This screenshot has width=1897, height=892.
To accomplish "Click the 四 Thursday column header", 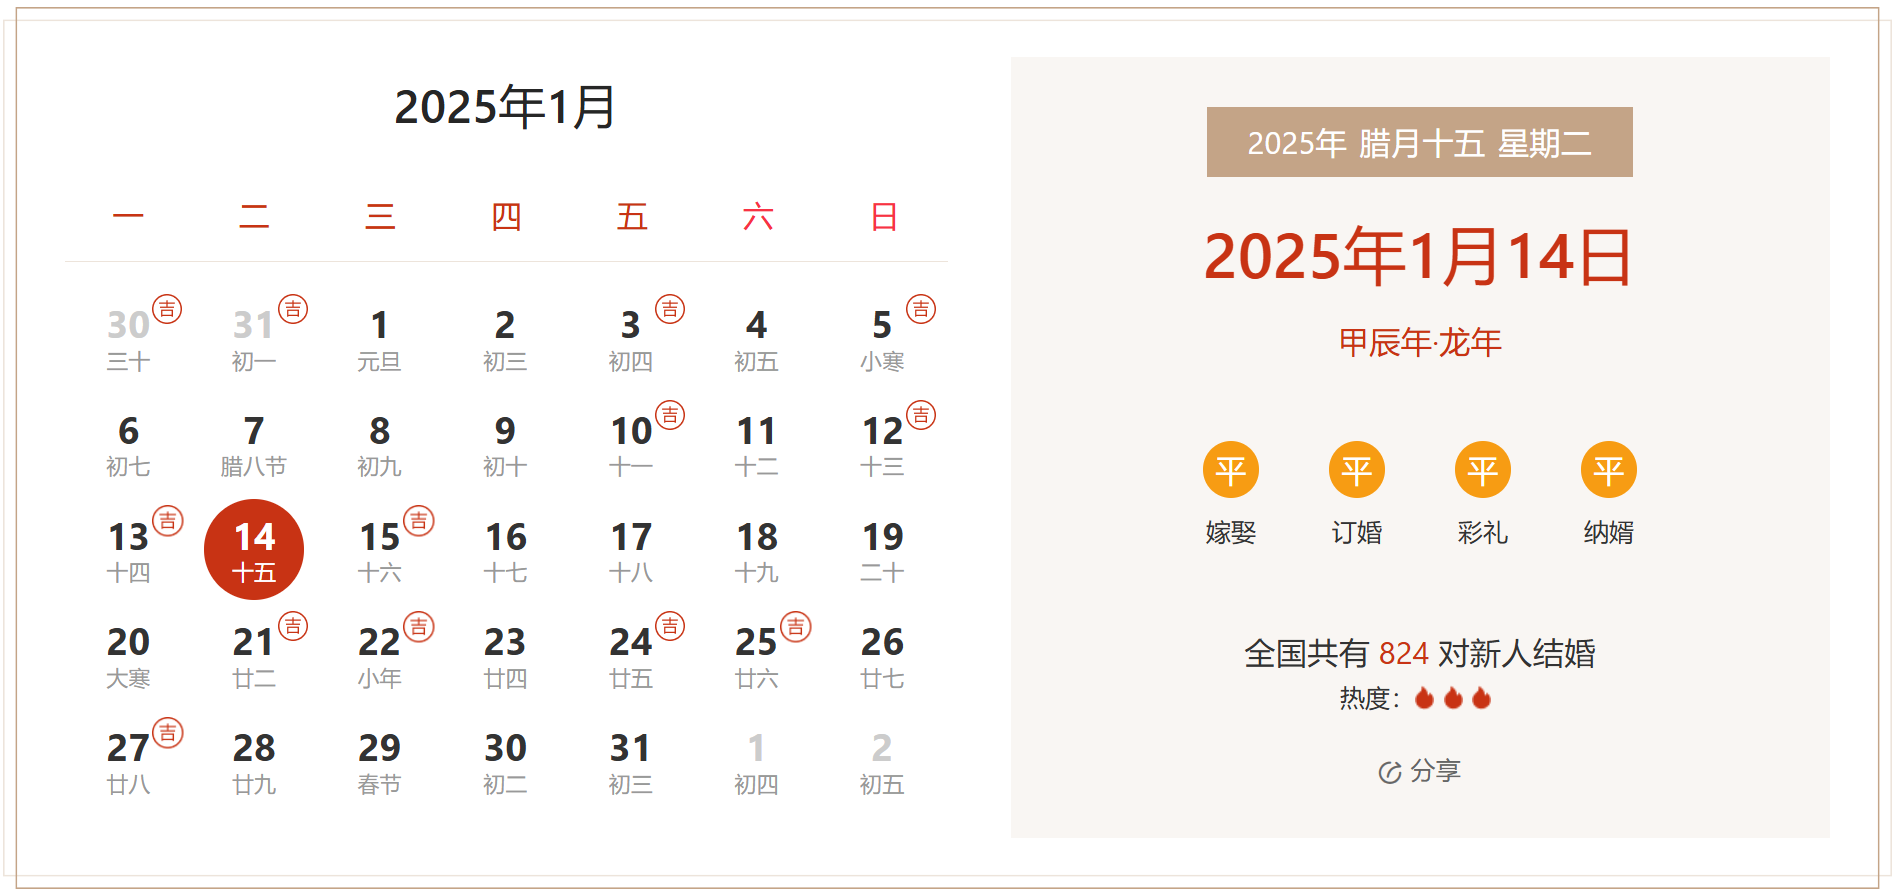I will (x=505, y=217).
